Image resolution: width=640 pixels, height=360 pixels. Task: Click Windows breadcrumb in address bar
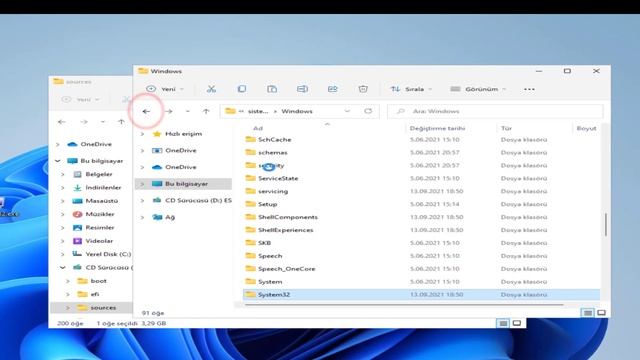(297, 111)
